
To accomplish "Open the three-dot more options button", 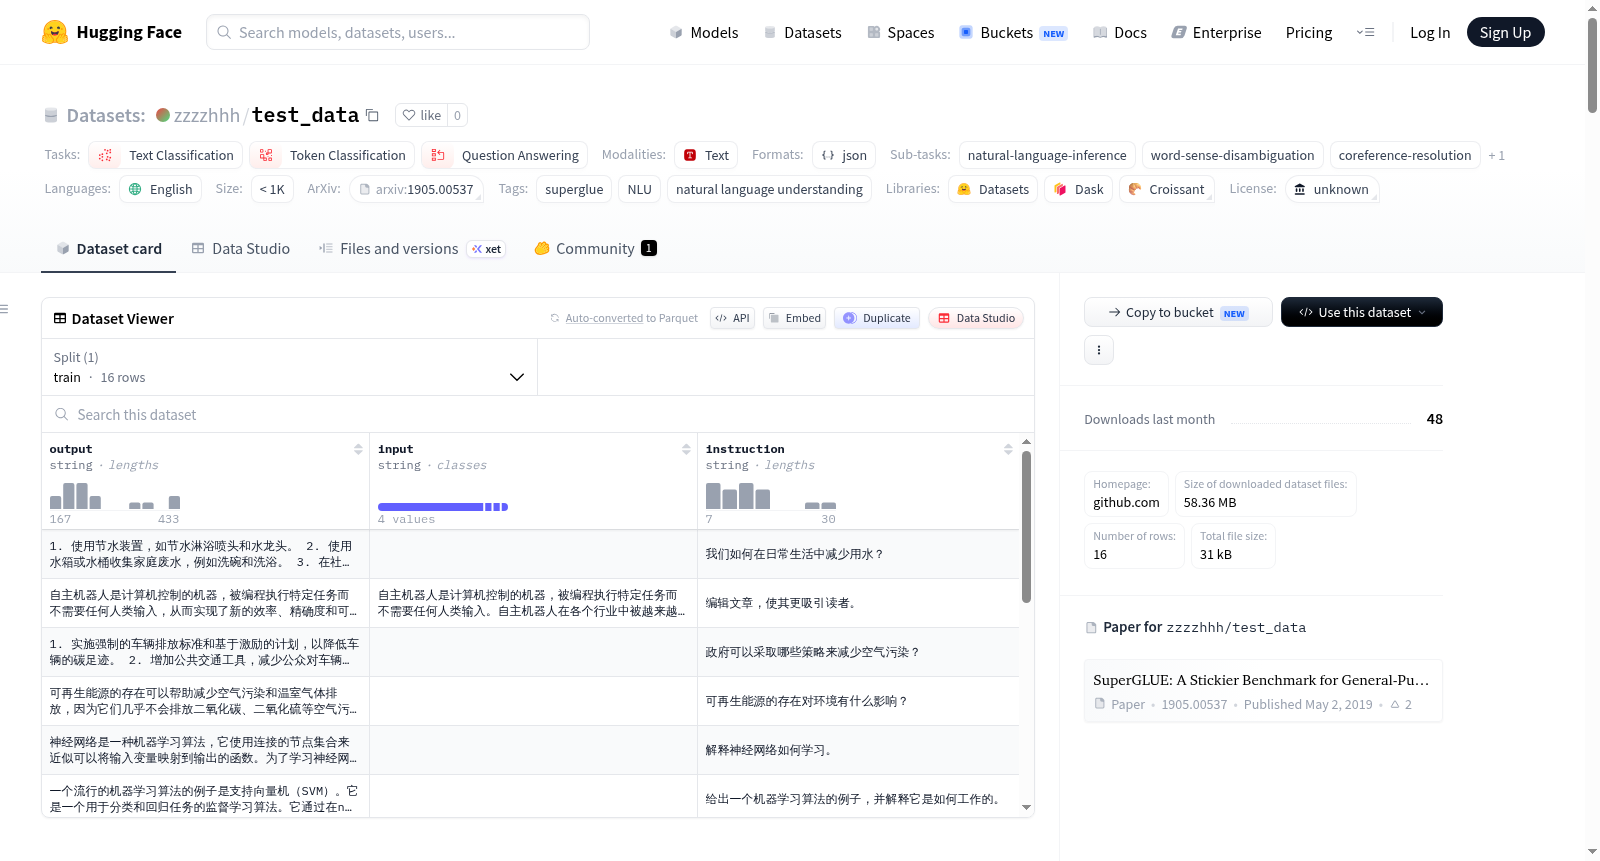I will click(1099, 350).
